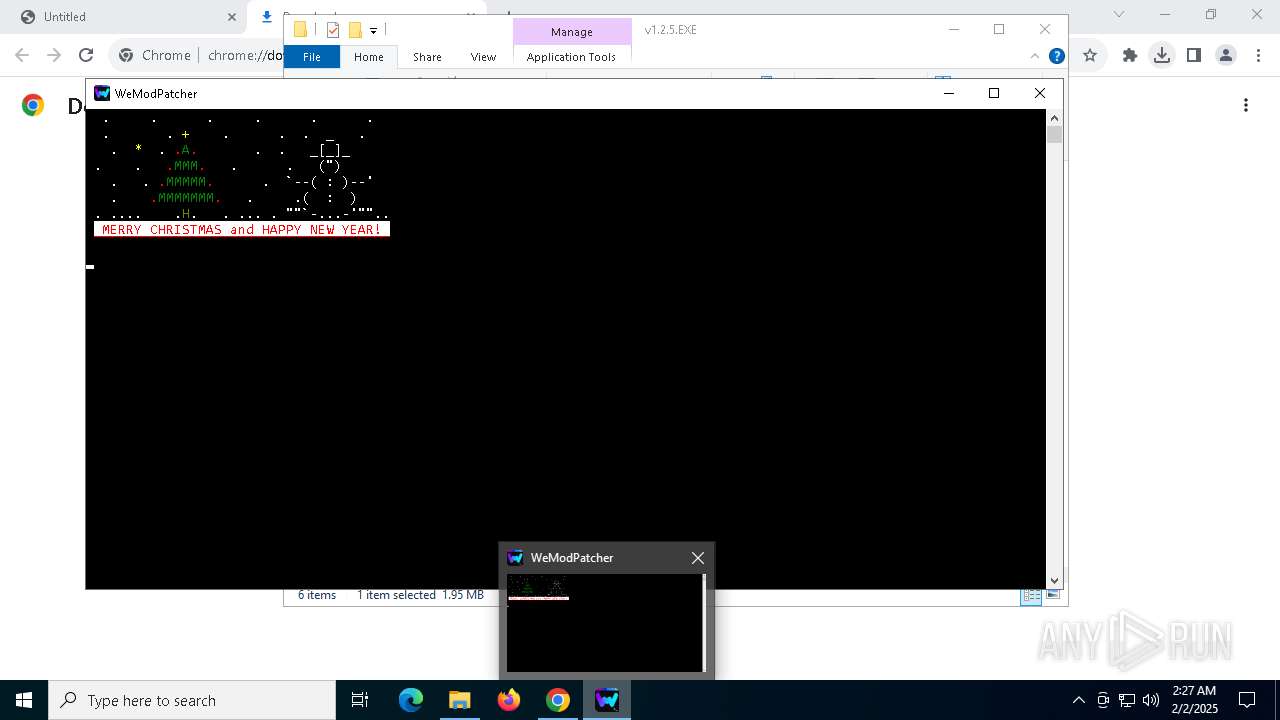Minimize the WeModPatcher window
Viewport: 1280px width, 720px height.
[x=949, y=93]
